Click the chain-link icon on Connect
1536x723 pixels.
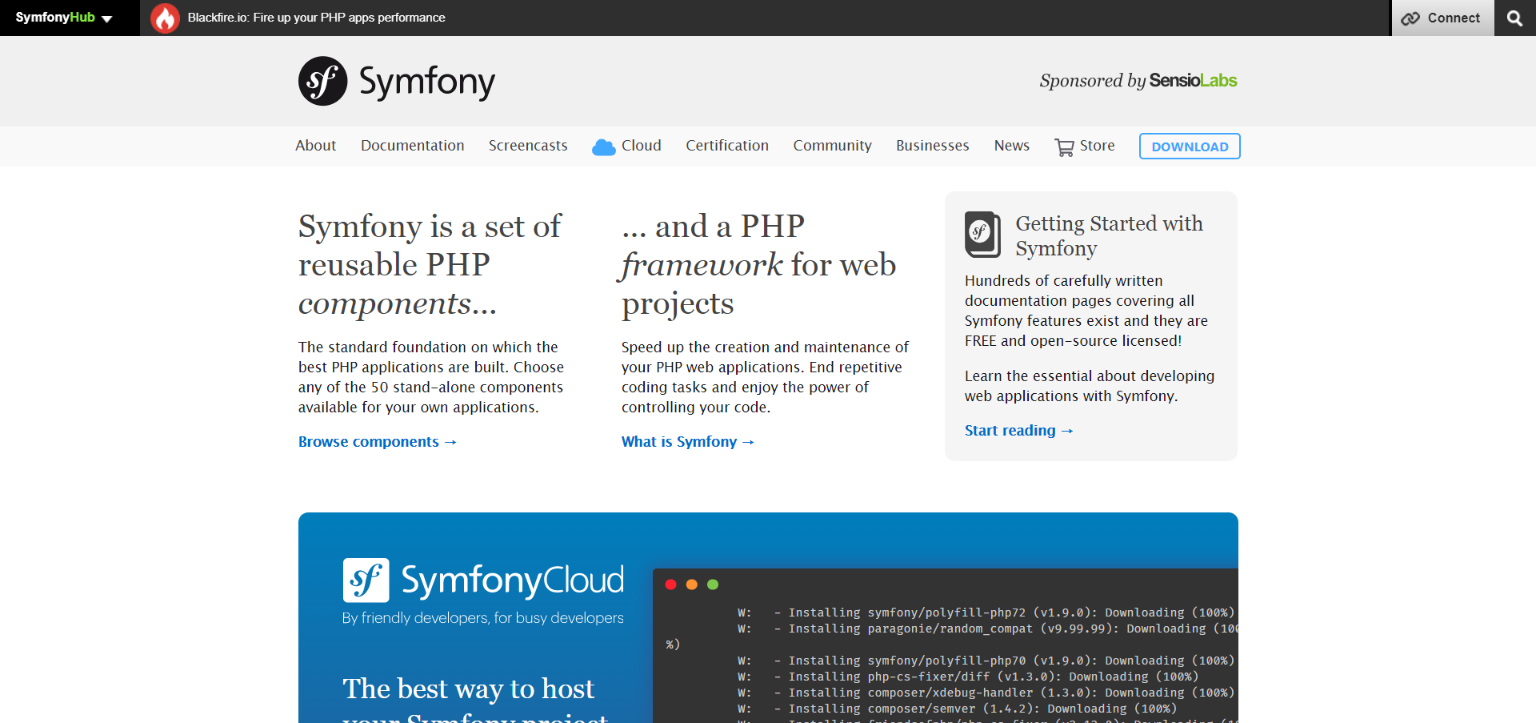pos(1411,18)
